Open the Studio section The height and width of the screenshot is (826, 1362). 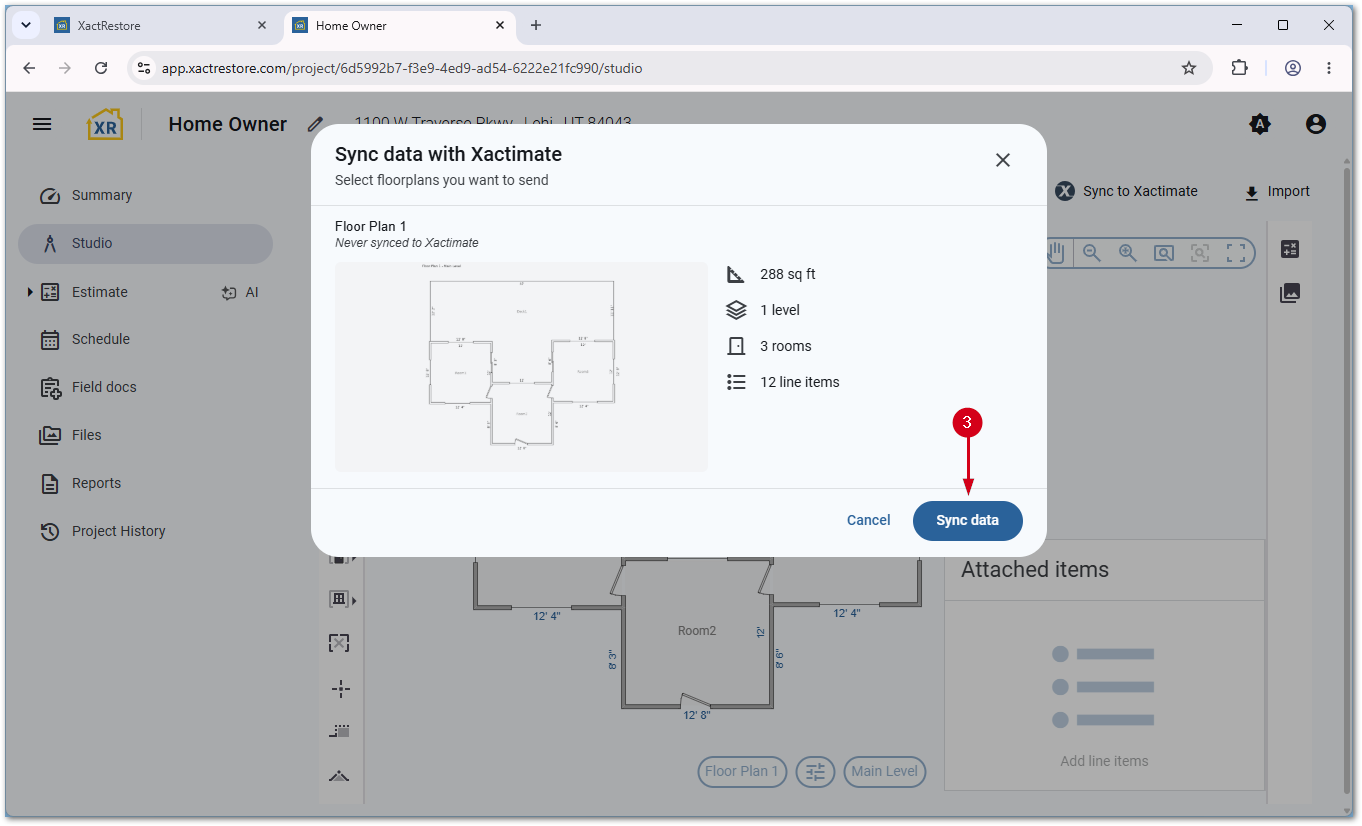[145, 243]
